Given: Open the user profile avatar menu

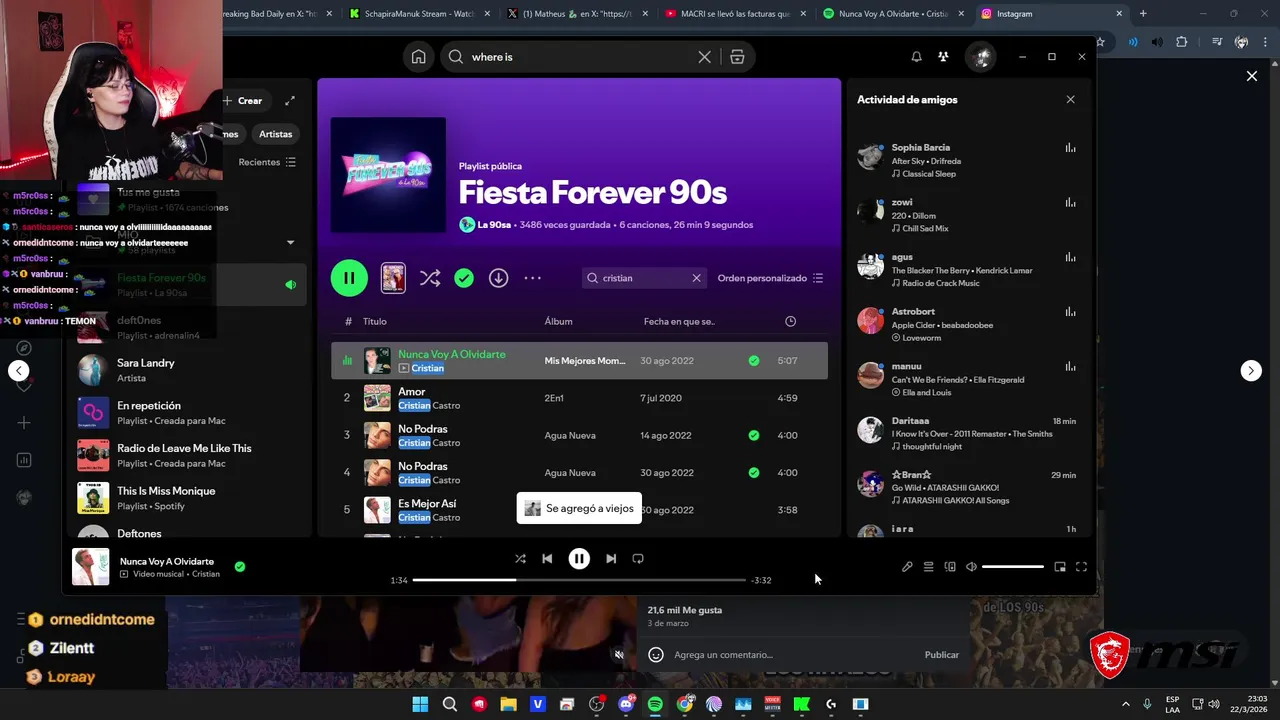Looking at the screenshot, I should click(x=981, y=57).
